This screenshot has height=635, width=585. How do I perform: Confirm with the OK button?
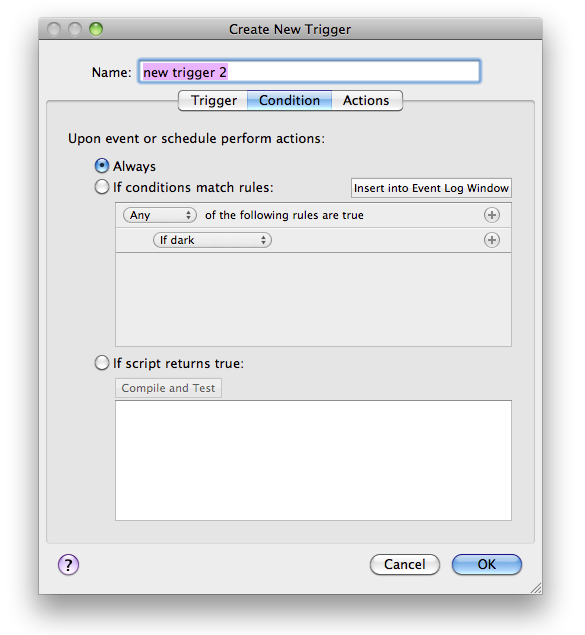tap(487, 564)
